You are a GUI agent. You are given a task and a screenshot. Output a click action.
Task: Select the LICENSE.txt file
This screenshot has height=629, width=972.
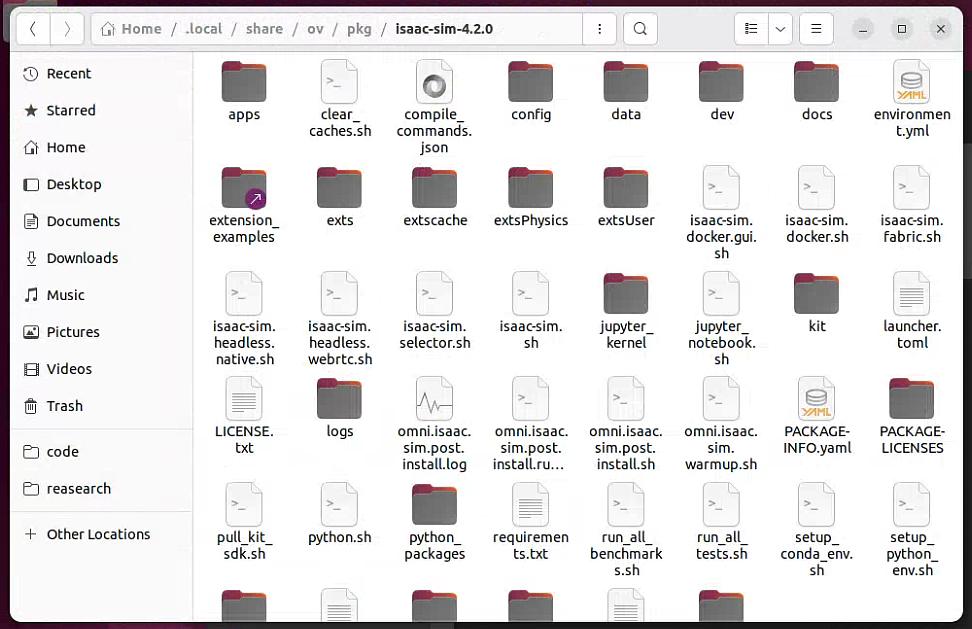click(244, 416)
